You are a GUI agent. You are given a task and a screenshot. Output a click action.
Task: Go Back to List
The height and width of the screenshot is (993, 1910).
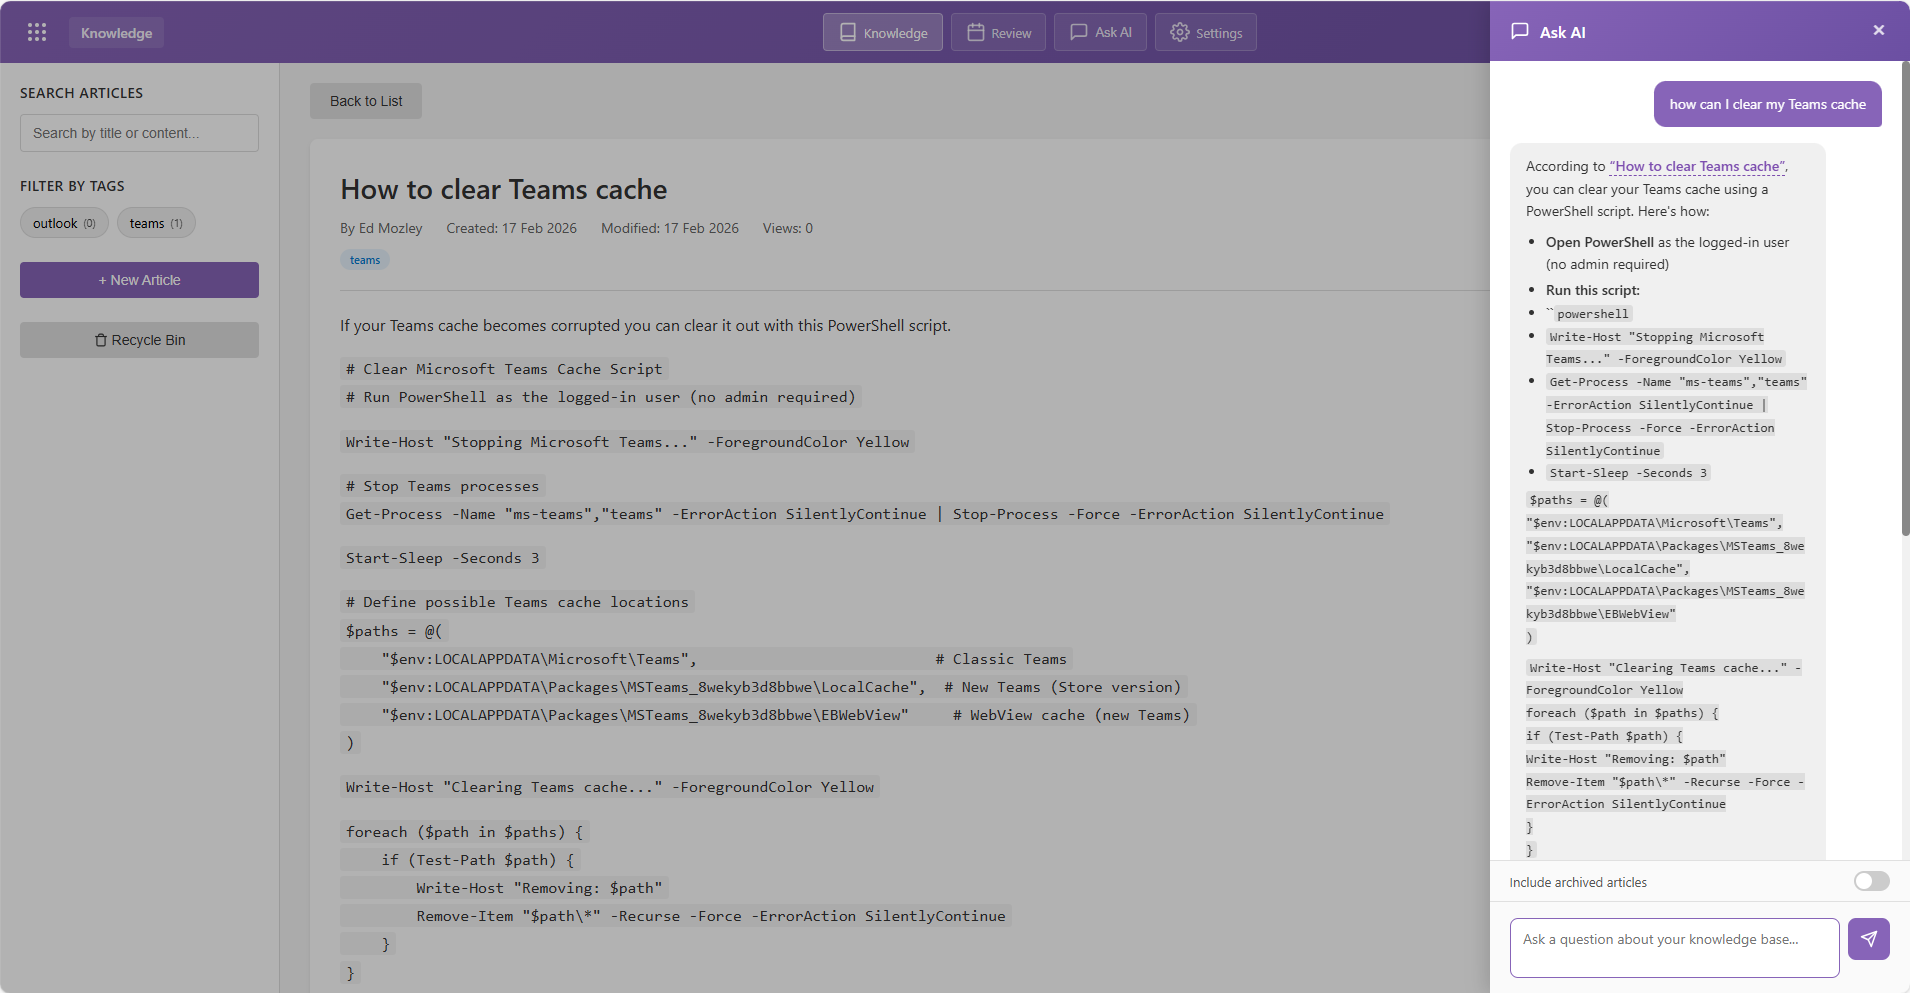coord(366,101)
